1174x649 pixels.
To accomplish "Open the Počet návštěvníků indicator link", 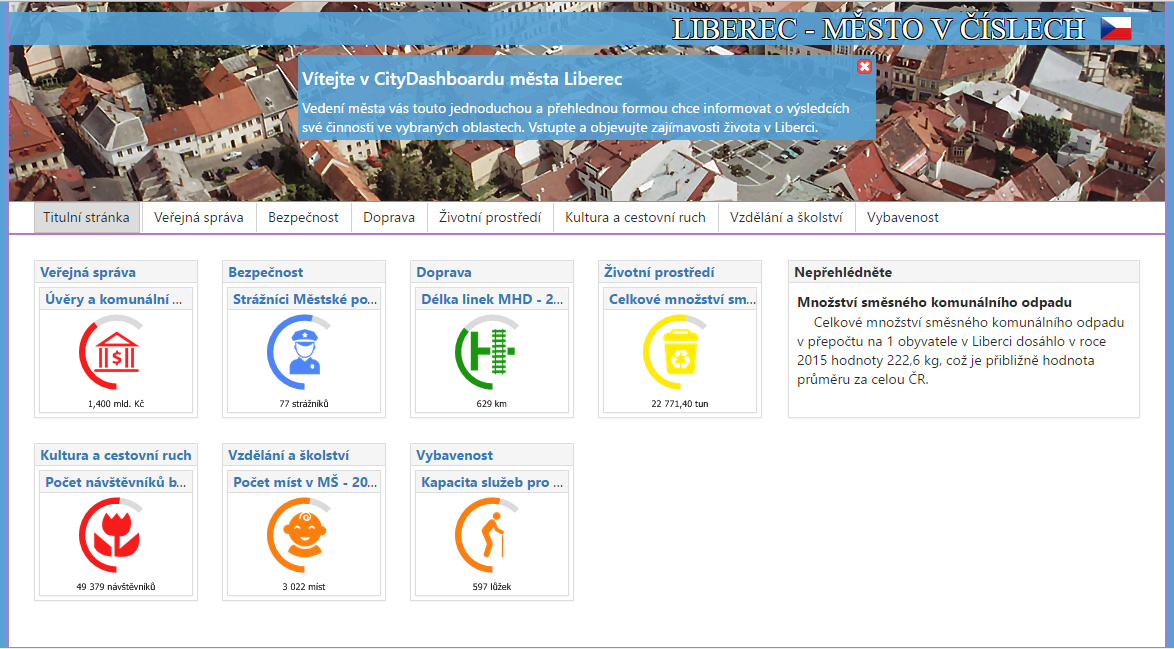I will click(x=116, y=482).
